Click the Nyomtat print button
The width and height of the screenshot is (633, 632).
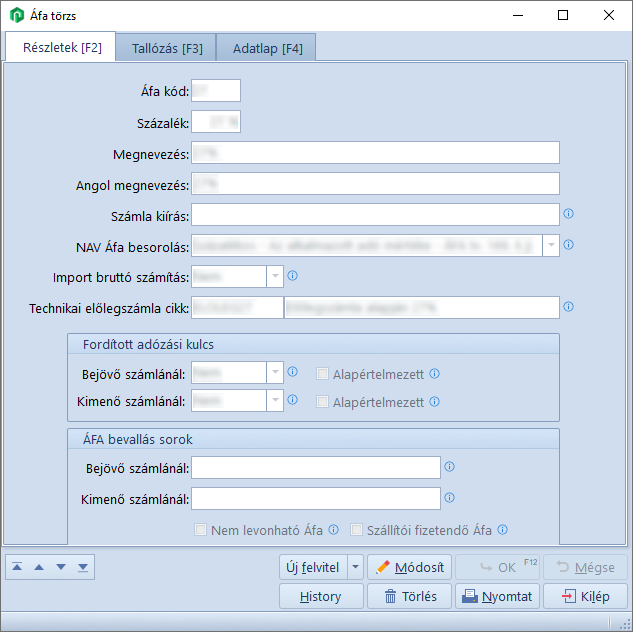coord(498,596)
